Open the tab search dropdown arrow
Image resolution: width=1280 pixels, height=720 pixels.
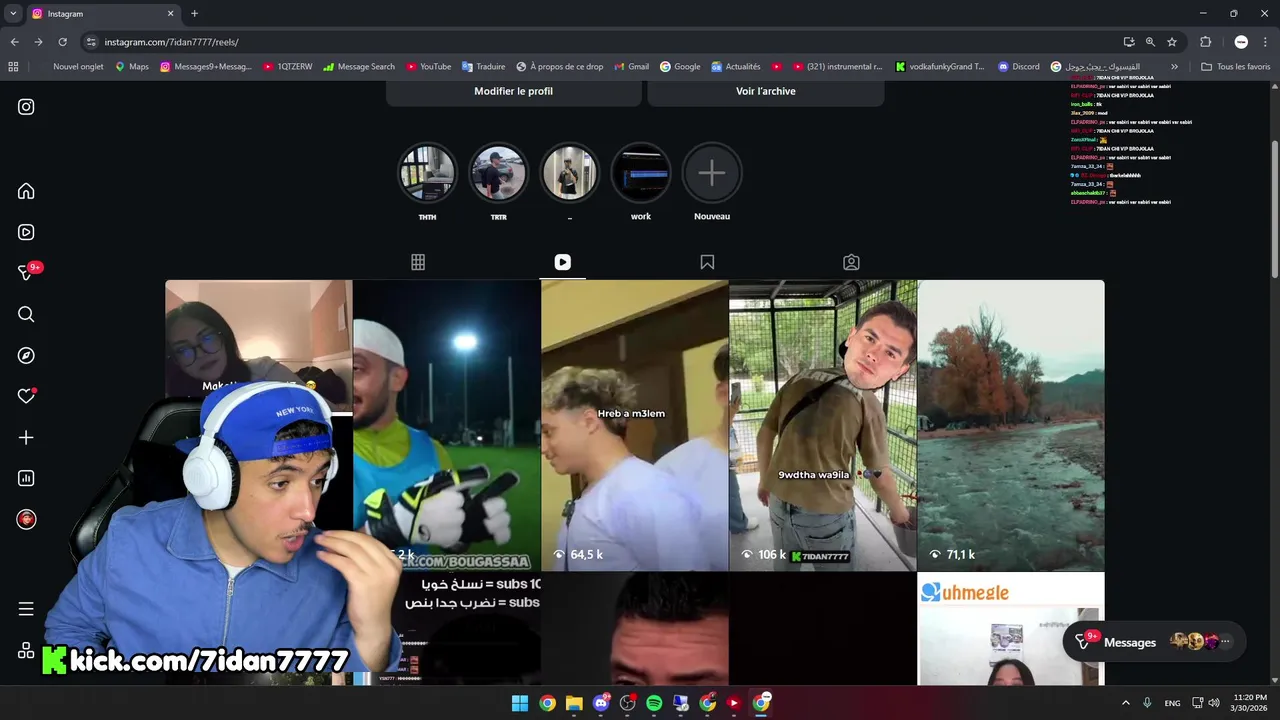[x=13, y=14]
